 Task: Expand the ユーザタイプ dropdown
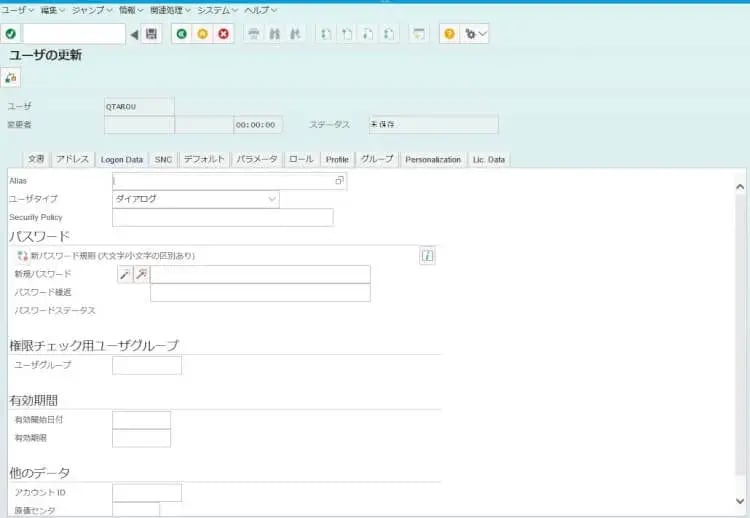click(x=272, y=199)
